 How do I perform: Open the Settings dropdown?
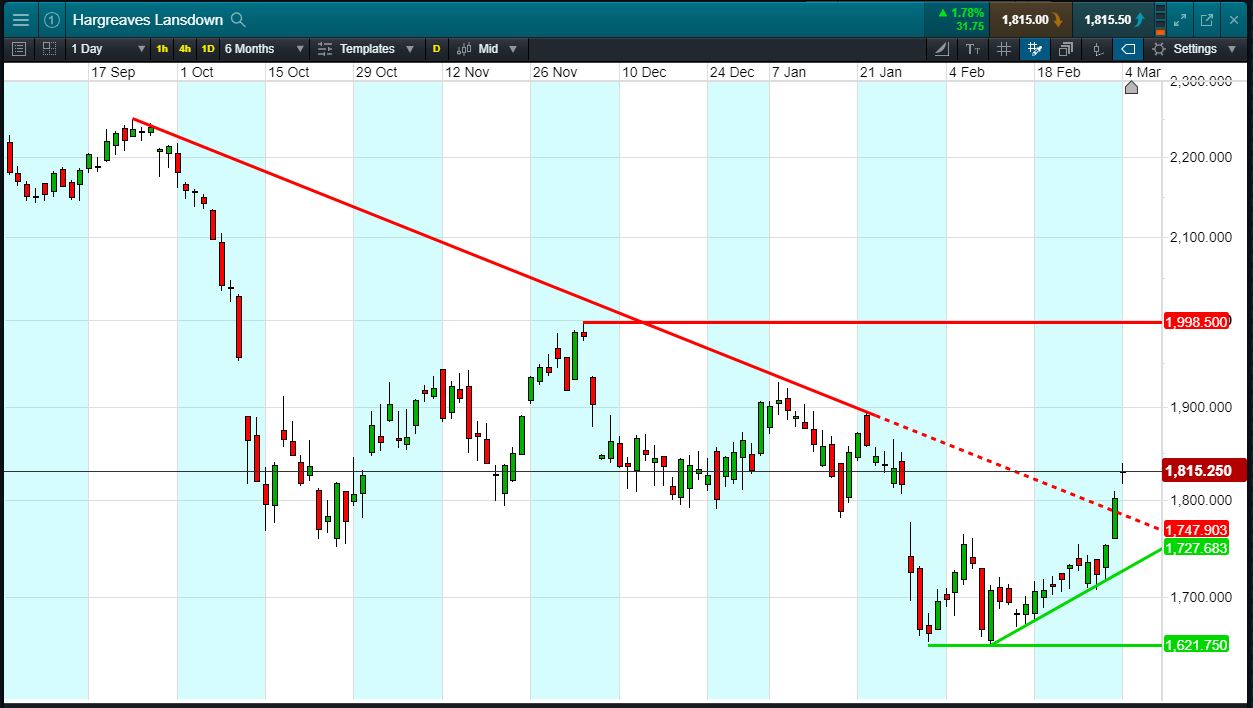(x=1195, y=48)
